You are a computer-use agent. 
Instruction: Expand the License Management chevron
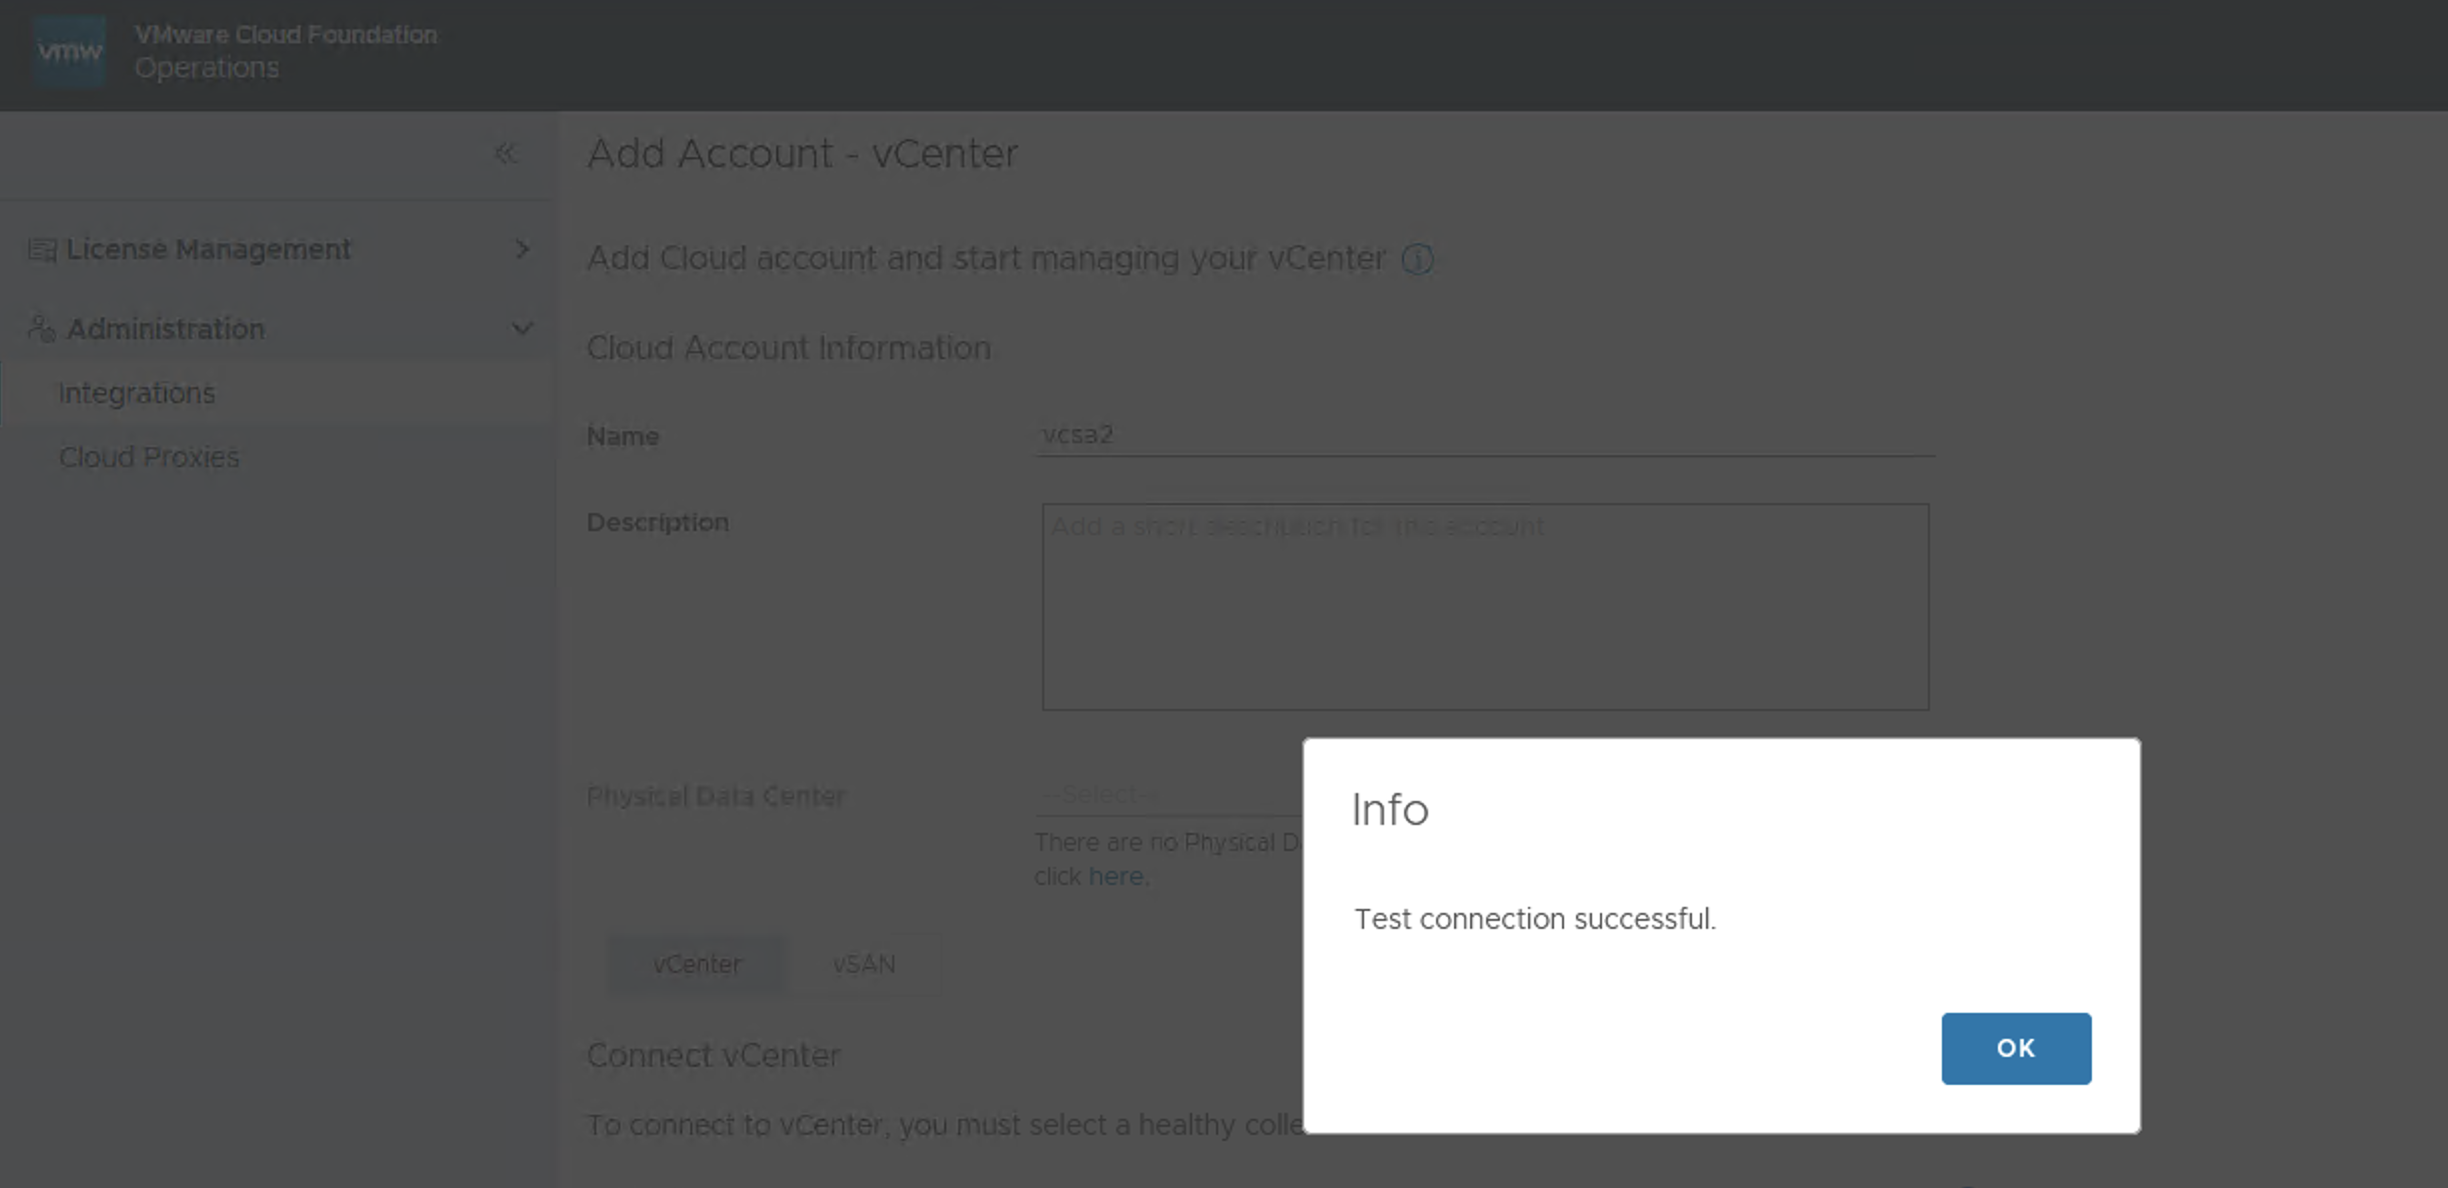coord(522,249)
